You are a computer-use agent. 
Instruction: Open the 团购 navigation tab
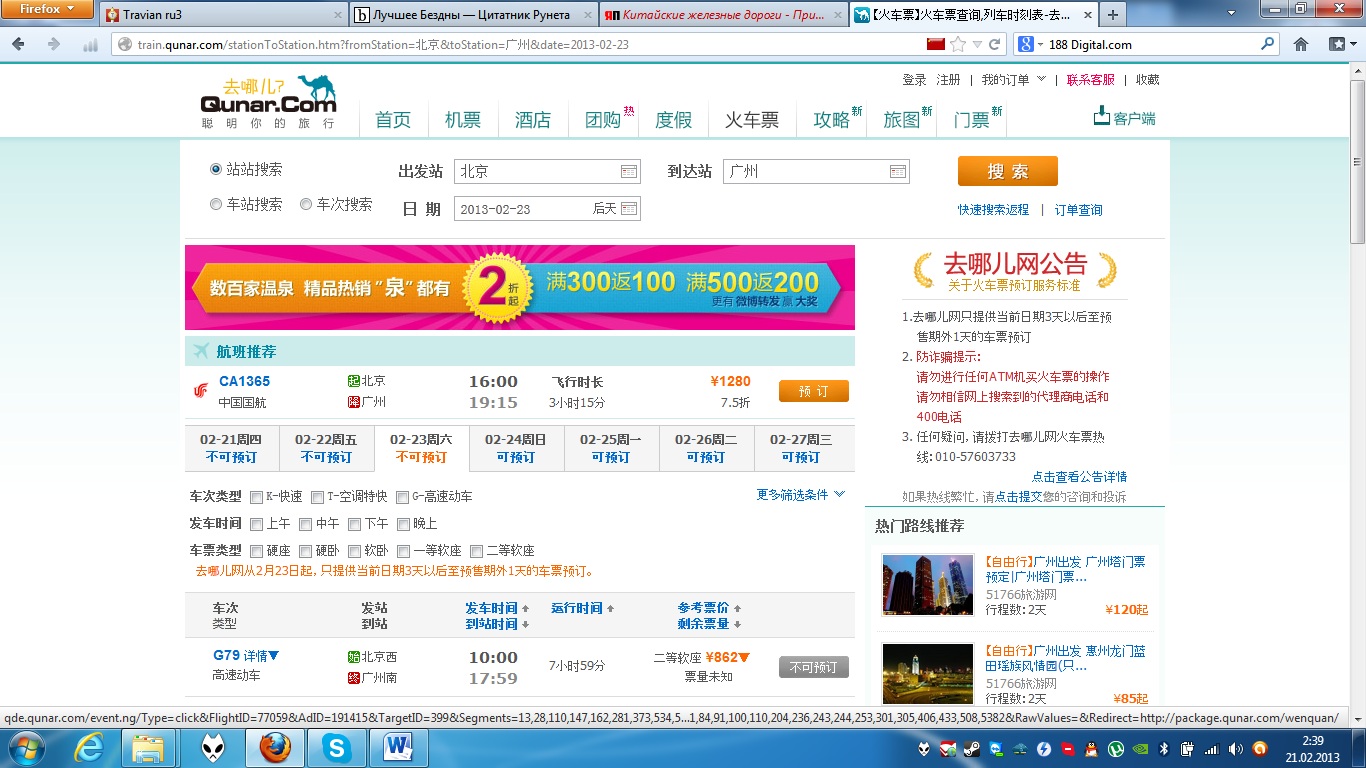[603, 120]
